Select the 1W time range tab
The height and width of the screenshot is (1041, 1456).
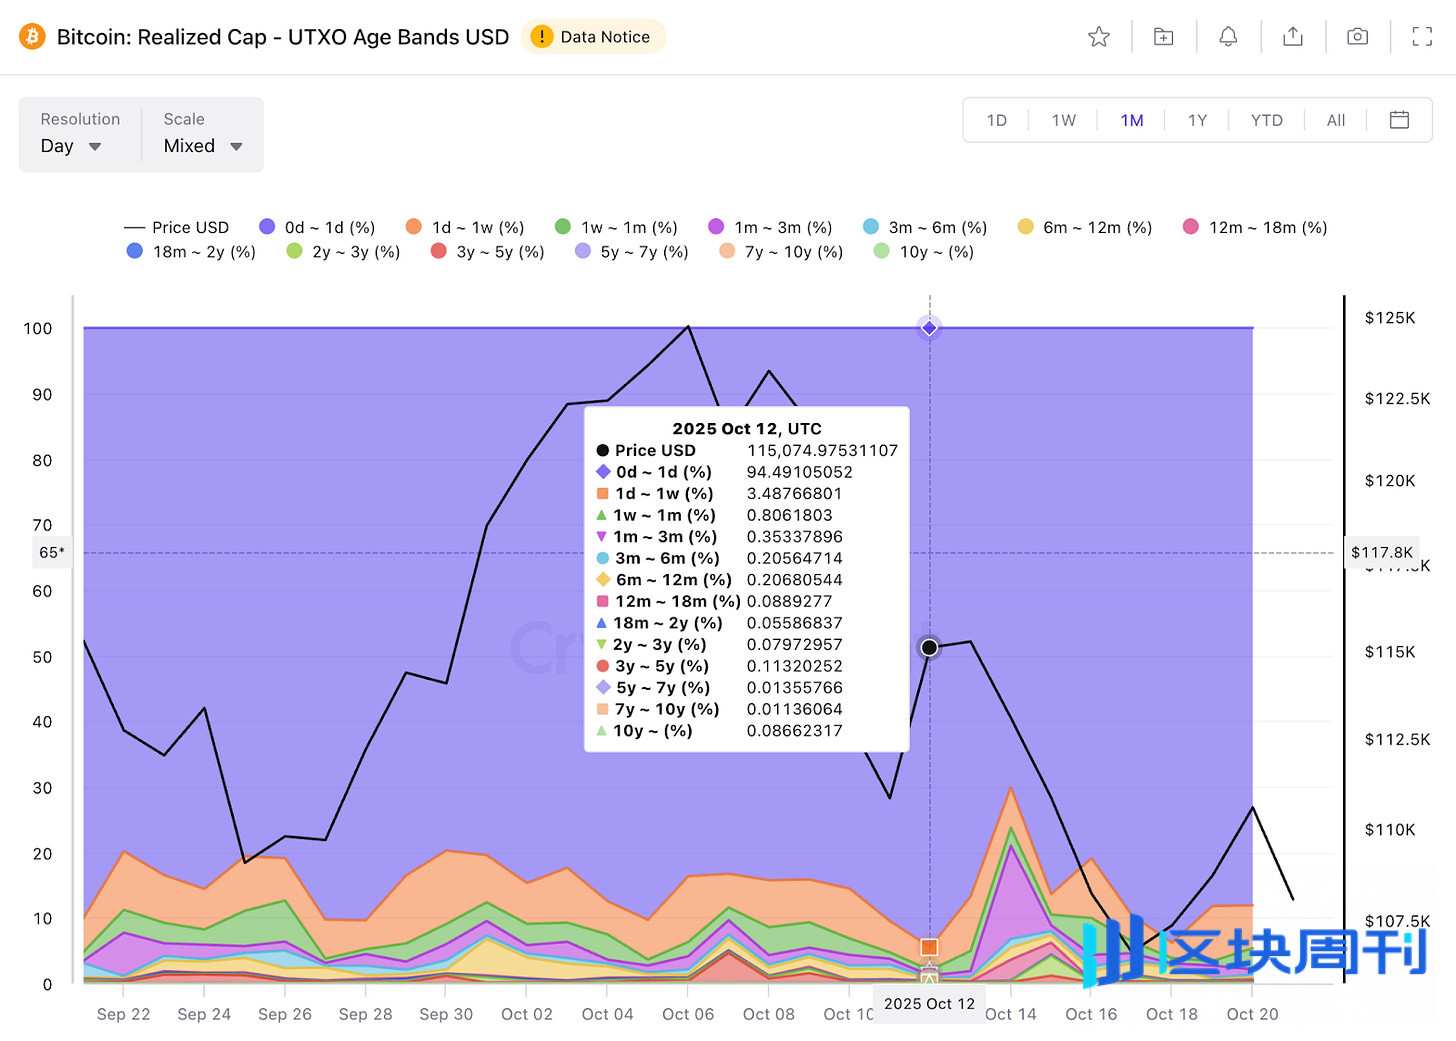point(1063,120)
